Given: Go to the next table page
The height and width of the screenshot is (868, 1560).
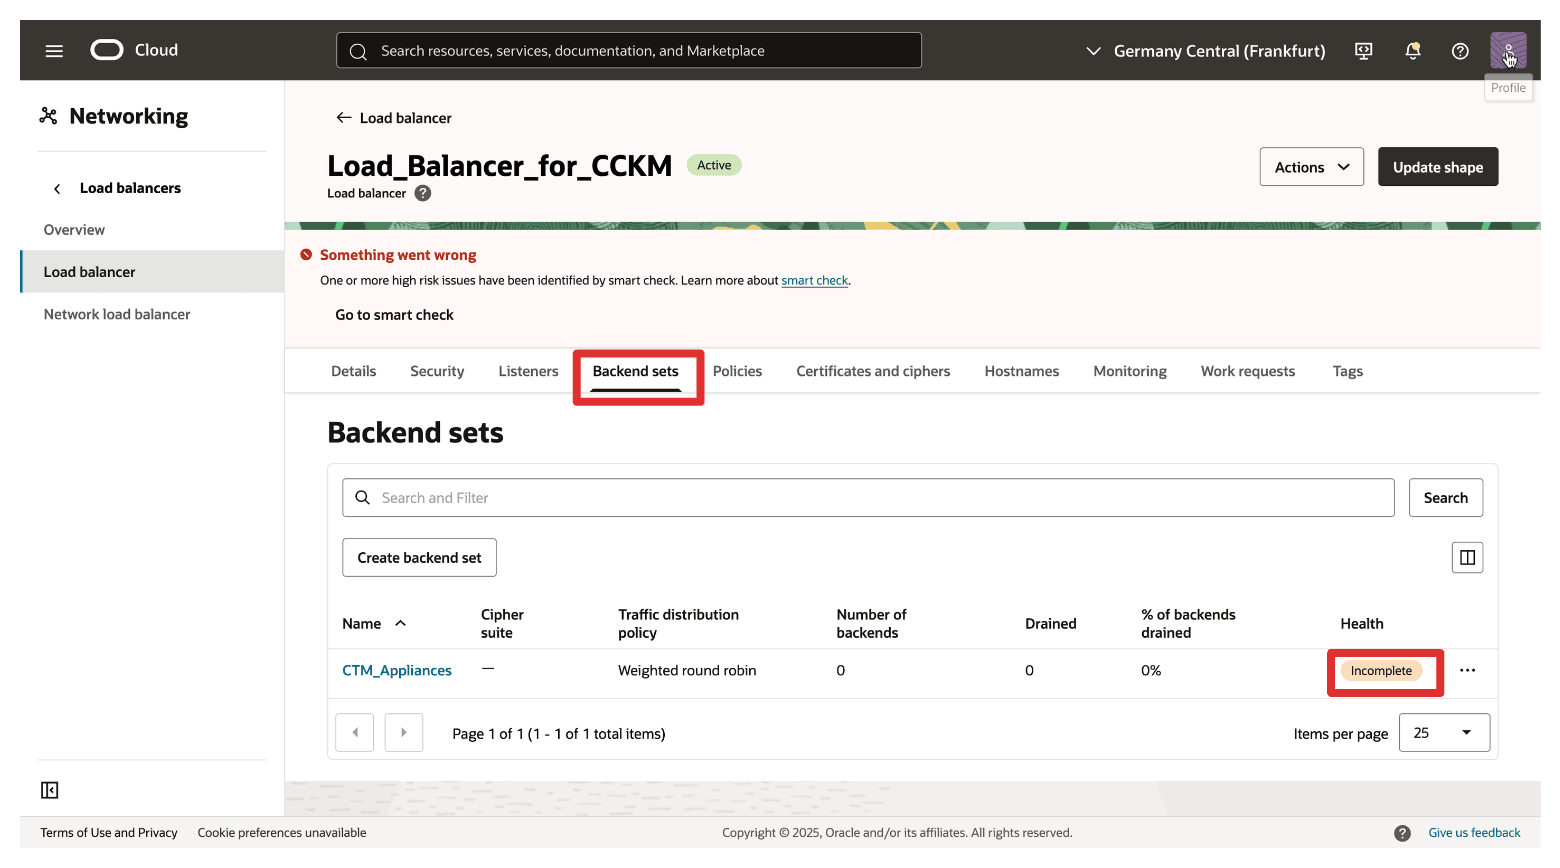Looking at the screenshot, I should (x=404, y=733).
